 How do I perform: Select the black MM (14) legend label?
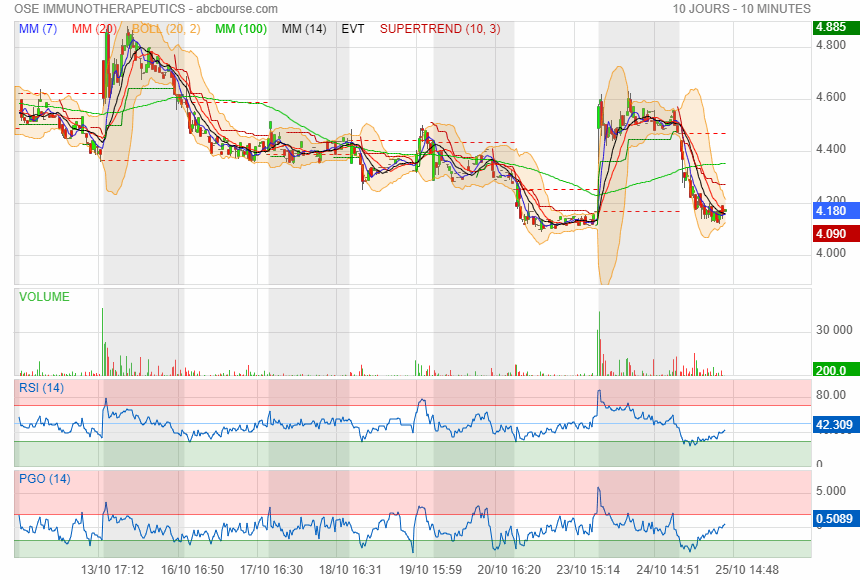(x=304, y=29)
